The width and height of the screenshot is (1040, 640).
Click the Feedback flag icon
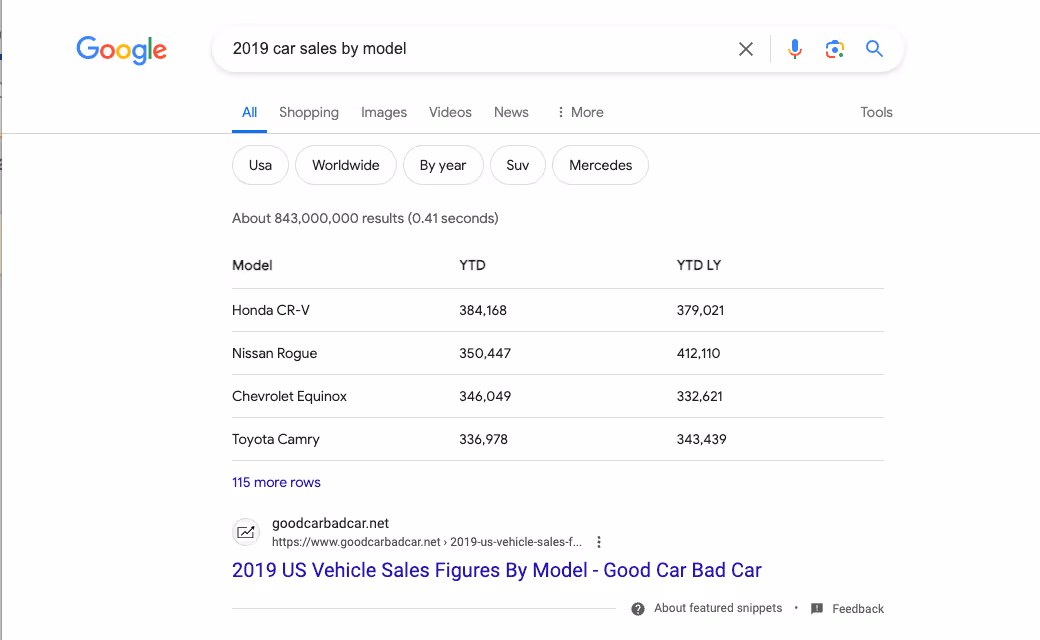coord(817,608)
